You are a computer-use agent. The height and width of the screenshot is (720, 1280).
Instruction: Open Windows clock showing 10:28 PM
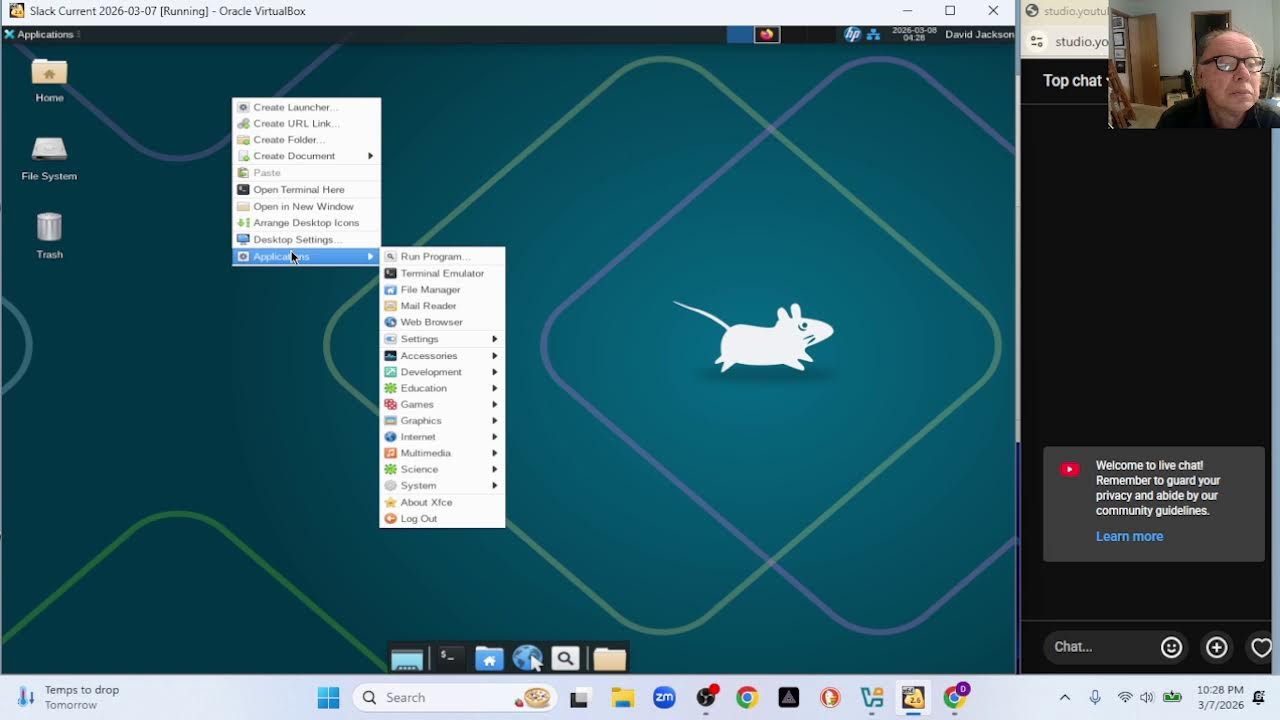(1219, 698)
